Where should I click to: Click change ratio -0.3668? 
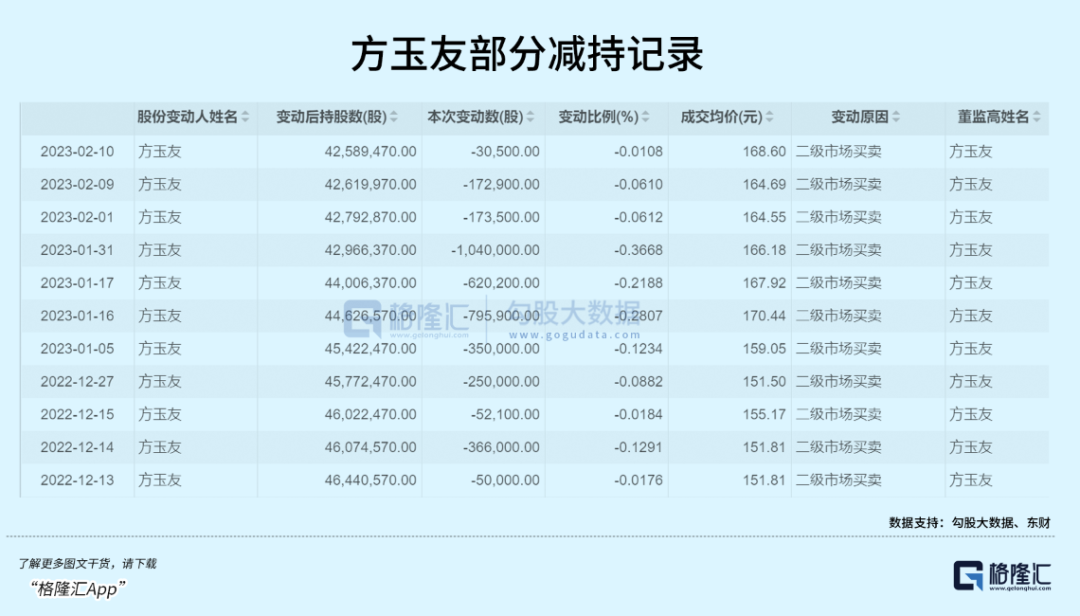[638, 250]
